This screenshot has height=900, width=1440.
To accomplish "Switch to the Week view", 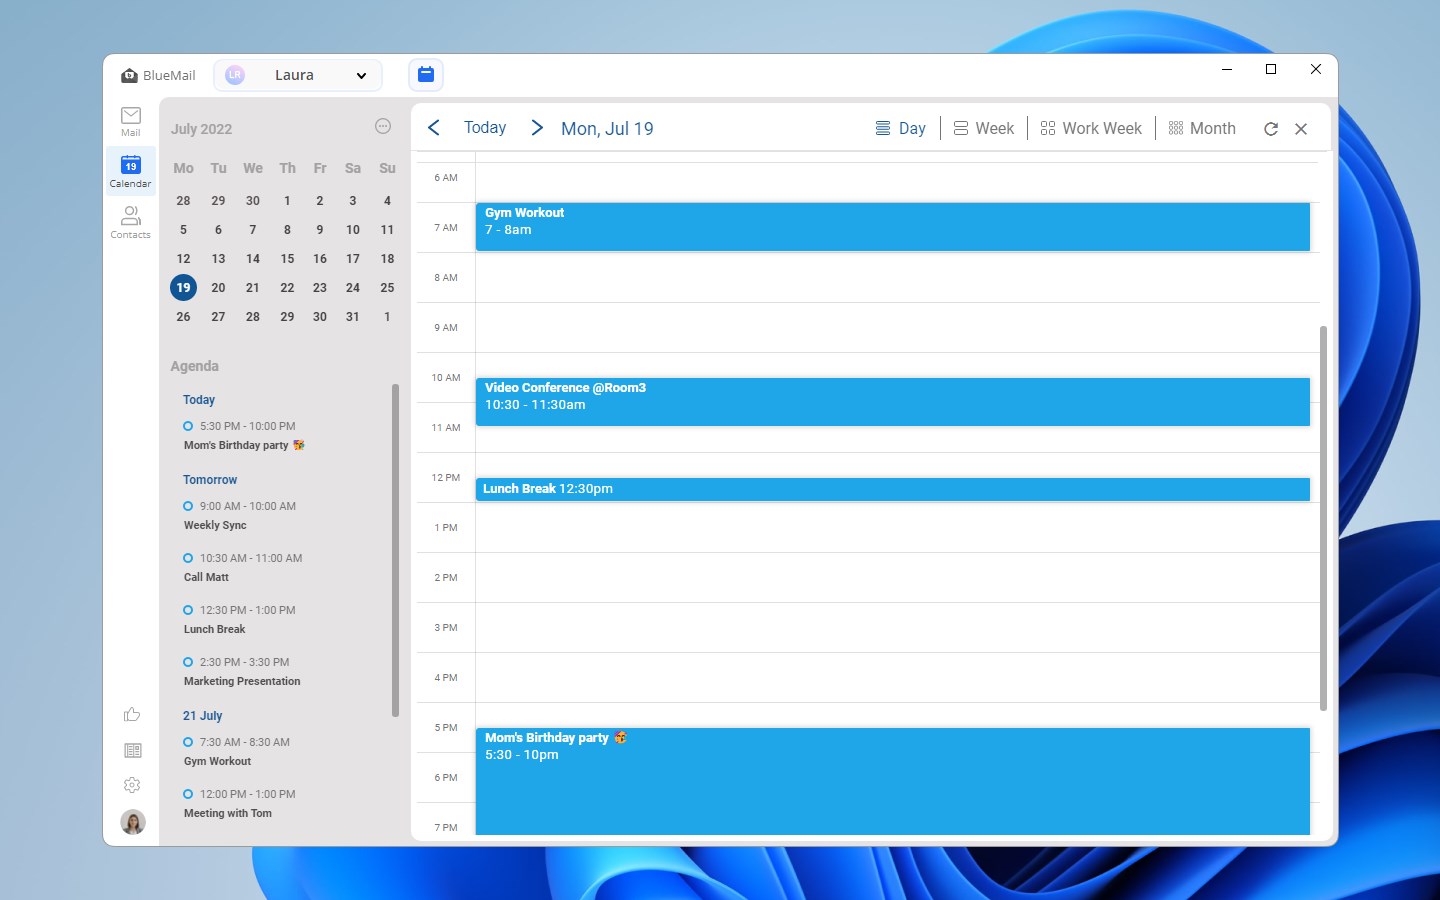I will pos(984,128).
